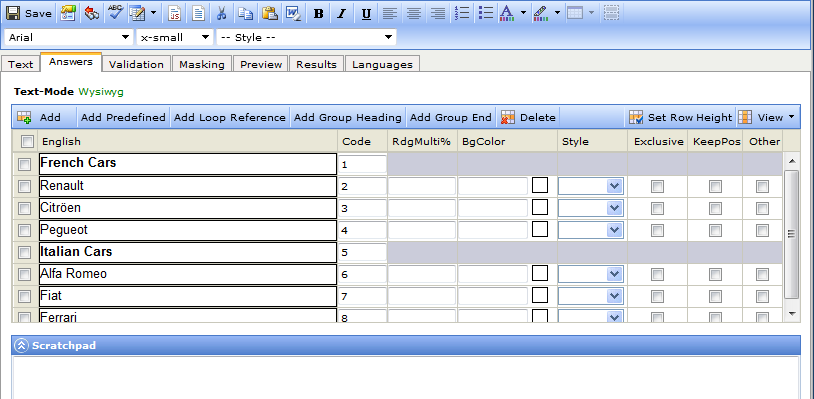Screen dimensions: 814x399
Task: Click the plain document icon
Action: pyautogui.click(x=198, y=13)
